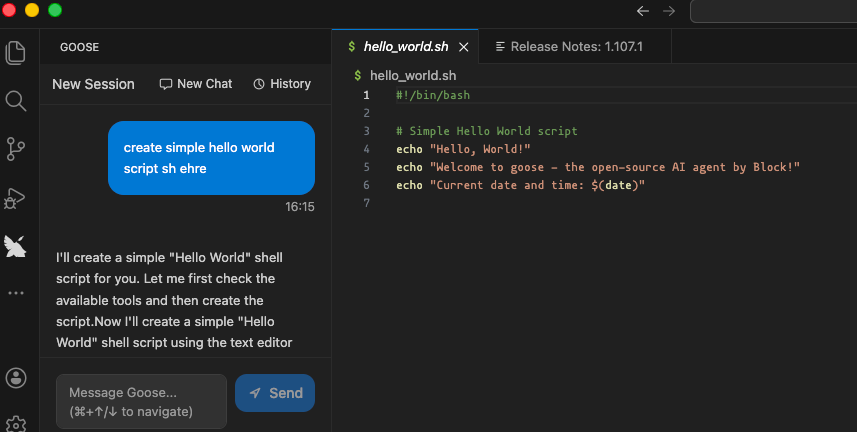Open the Source Control view
The image size is (857, 432).
15,149
